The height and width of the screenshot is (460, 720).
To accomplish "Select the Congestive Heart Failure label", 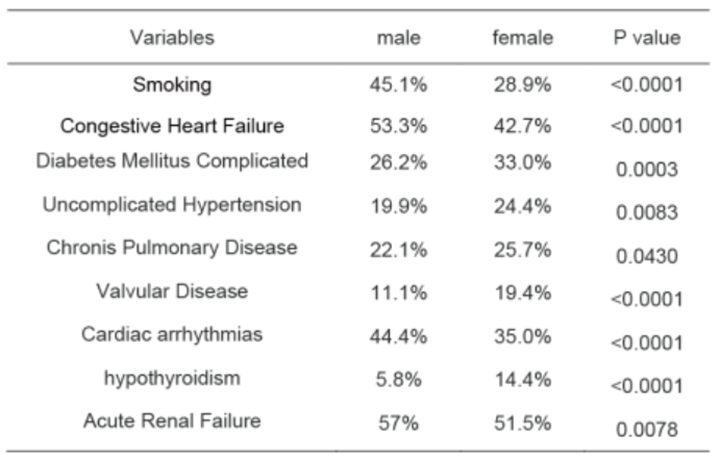I will [172, 126].
